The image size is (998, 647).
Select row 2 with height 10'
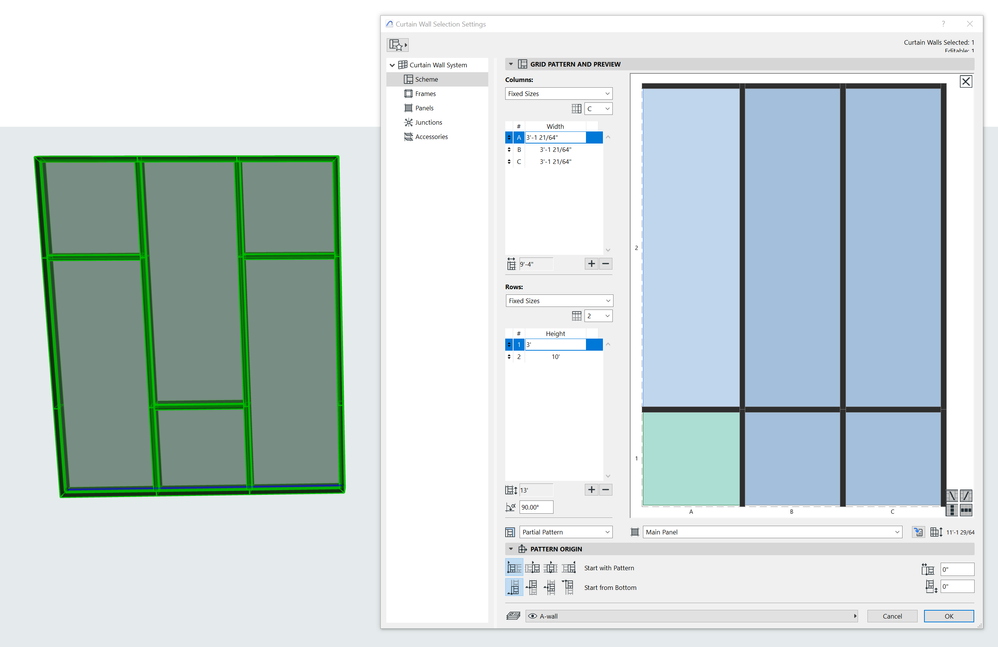click(x=554, y=357)
